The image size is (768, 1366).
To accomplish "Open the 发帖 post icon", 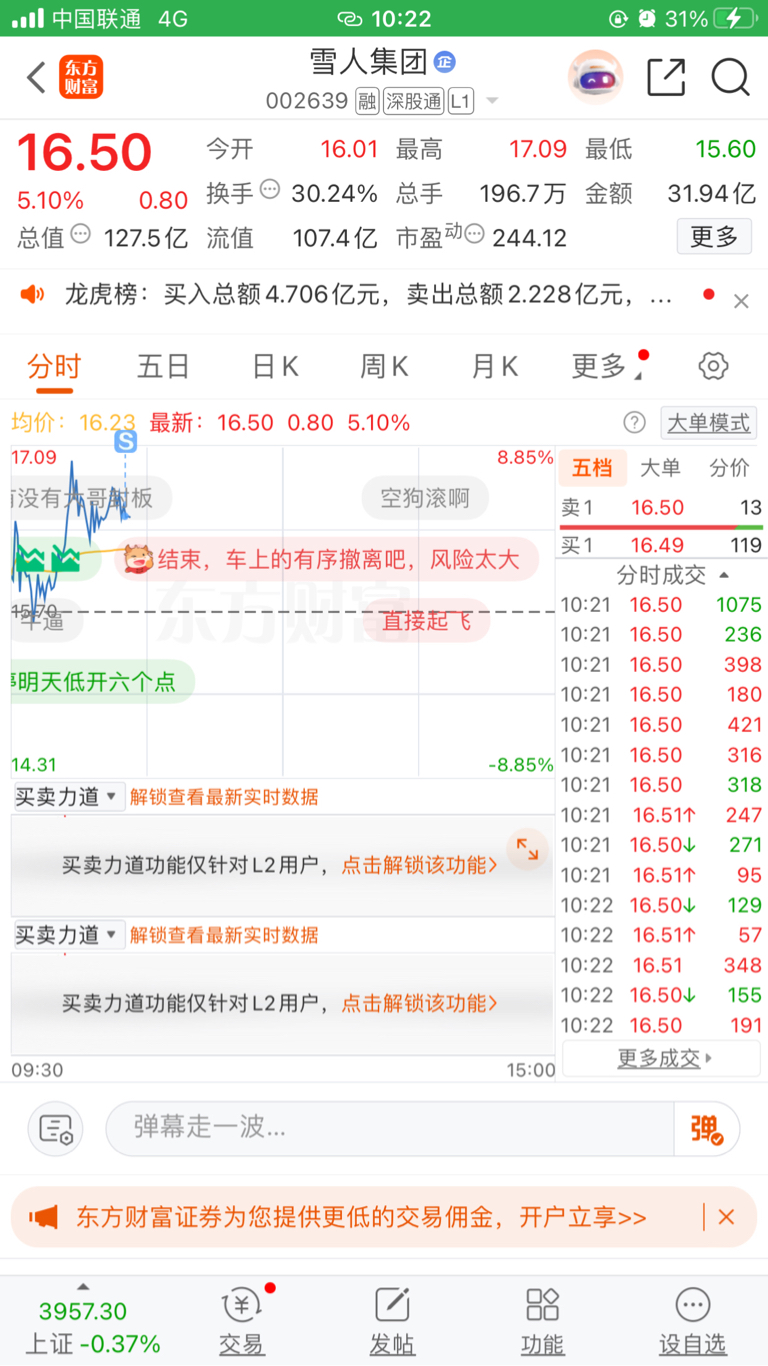I will [392, 1320].
